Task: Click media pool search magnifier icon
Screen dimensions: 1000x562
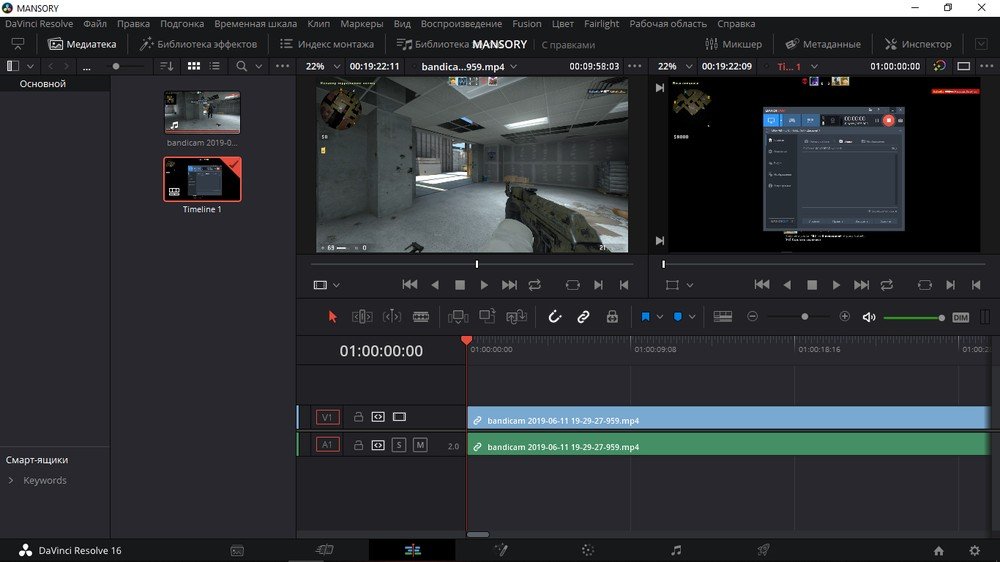Action: 241,66
